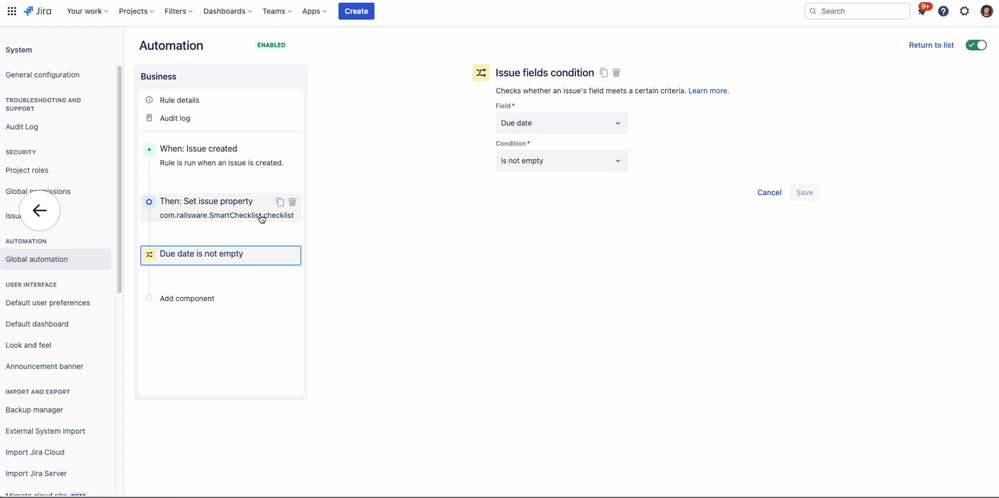
Task: Open the user profile avatar
Action: [x=986, y=11]
